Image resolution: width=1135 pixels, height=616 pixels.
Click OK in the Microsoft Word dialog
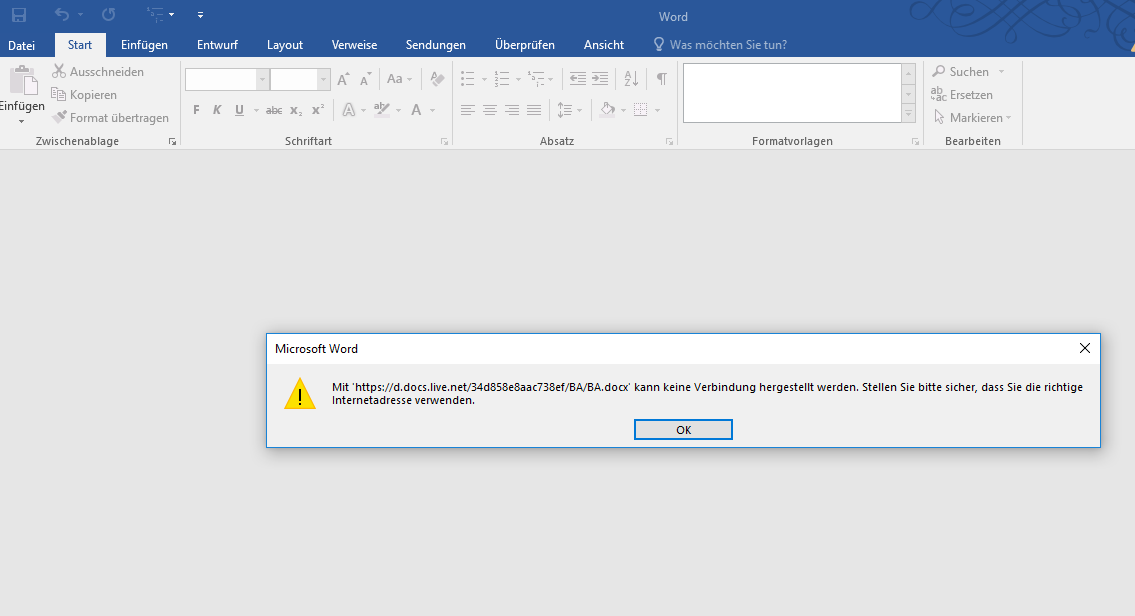point(683,430)
